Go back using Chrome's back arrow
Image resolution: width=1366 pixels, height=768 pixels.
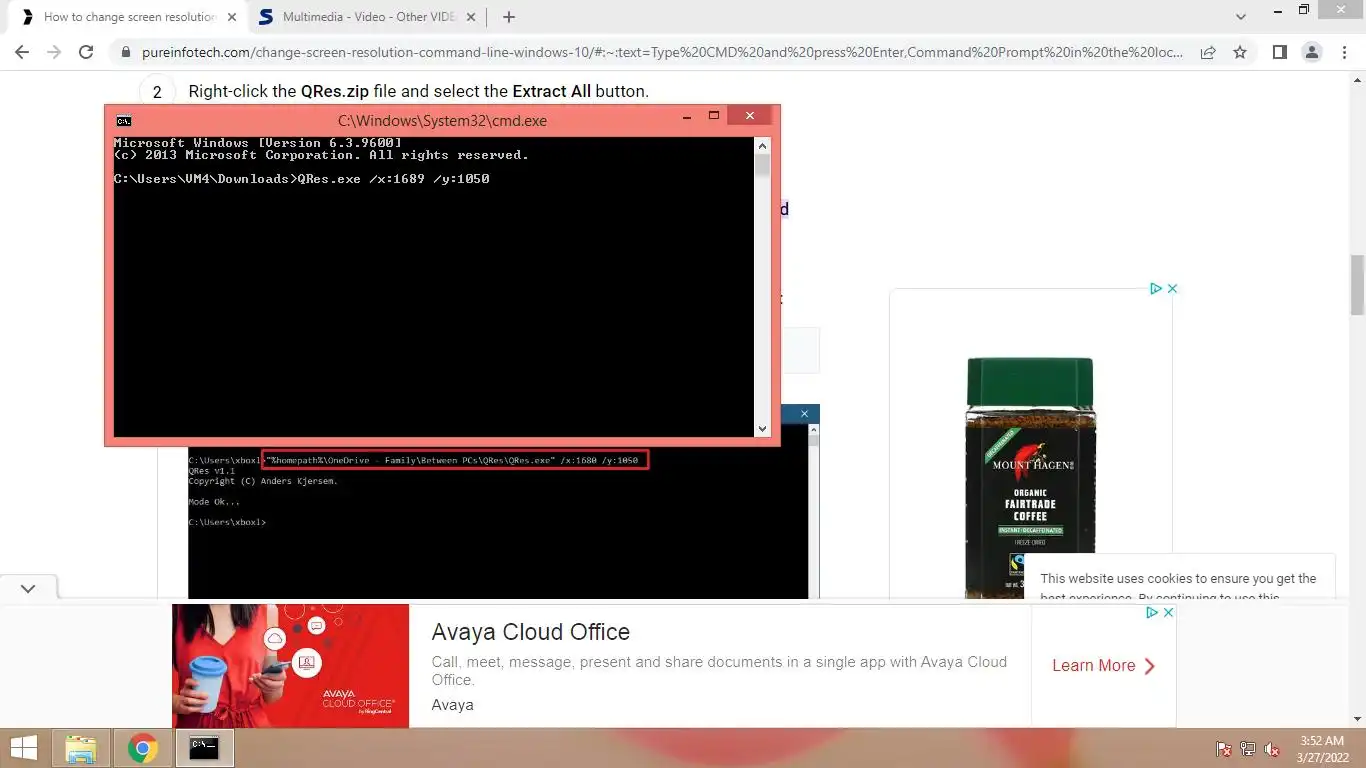(x=22, y=52)
